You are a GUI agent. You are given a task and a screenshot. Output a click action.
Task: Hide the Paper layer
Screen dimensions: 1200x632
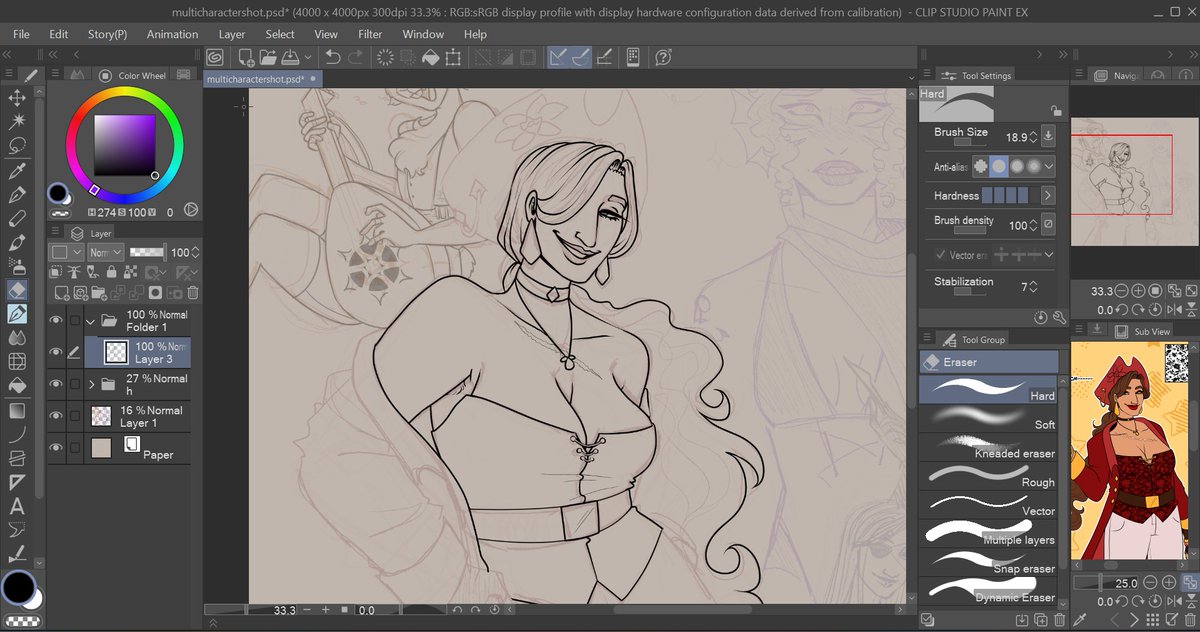56,448
